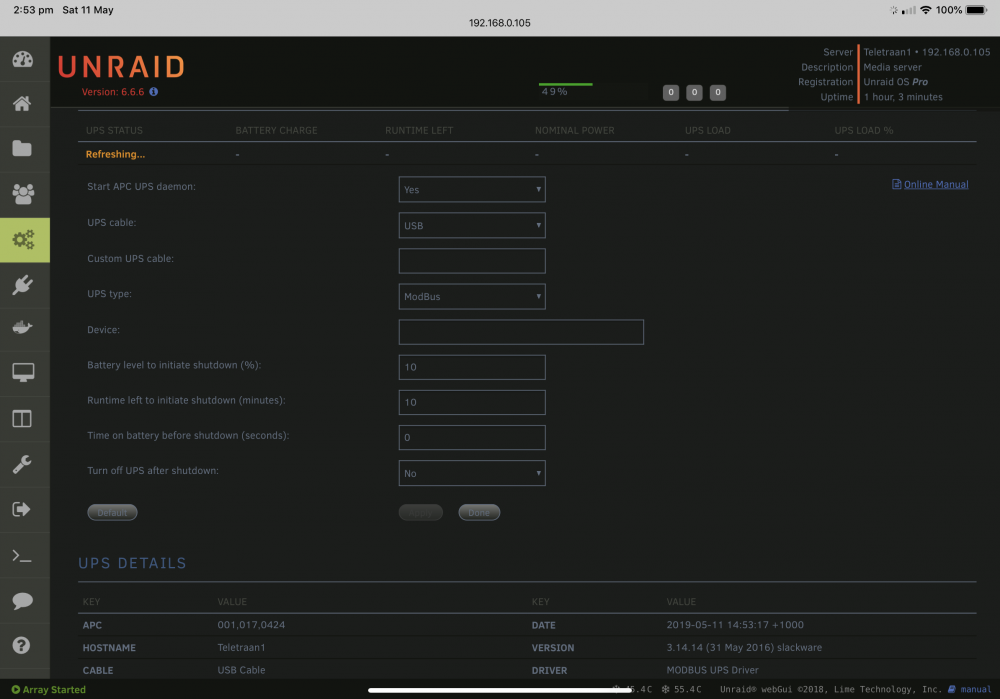This screenshot has height=699, width=1000.
Task: Open the split-panel layout icon in sidebar
Action: pos(22,419)
